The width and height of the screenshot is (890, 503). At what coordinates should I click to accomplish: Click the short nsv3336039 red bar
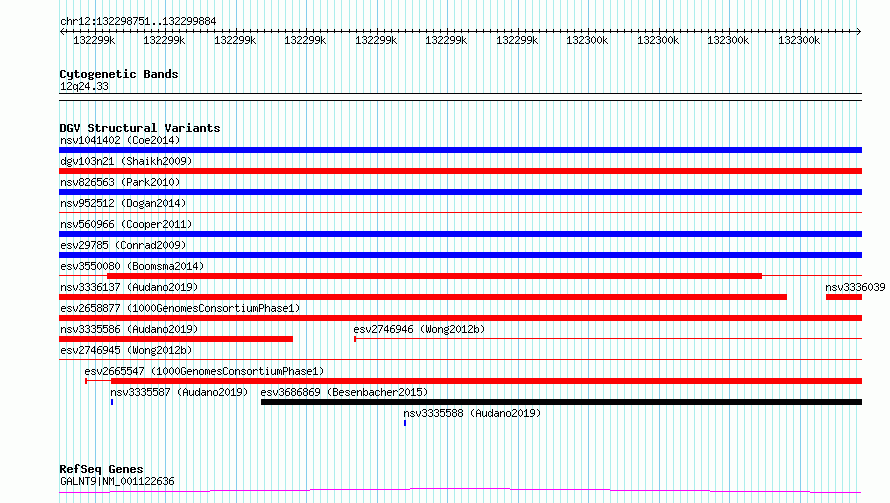pos(843,297)
